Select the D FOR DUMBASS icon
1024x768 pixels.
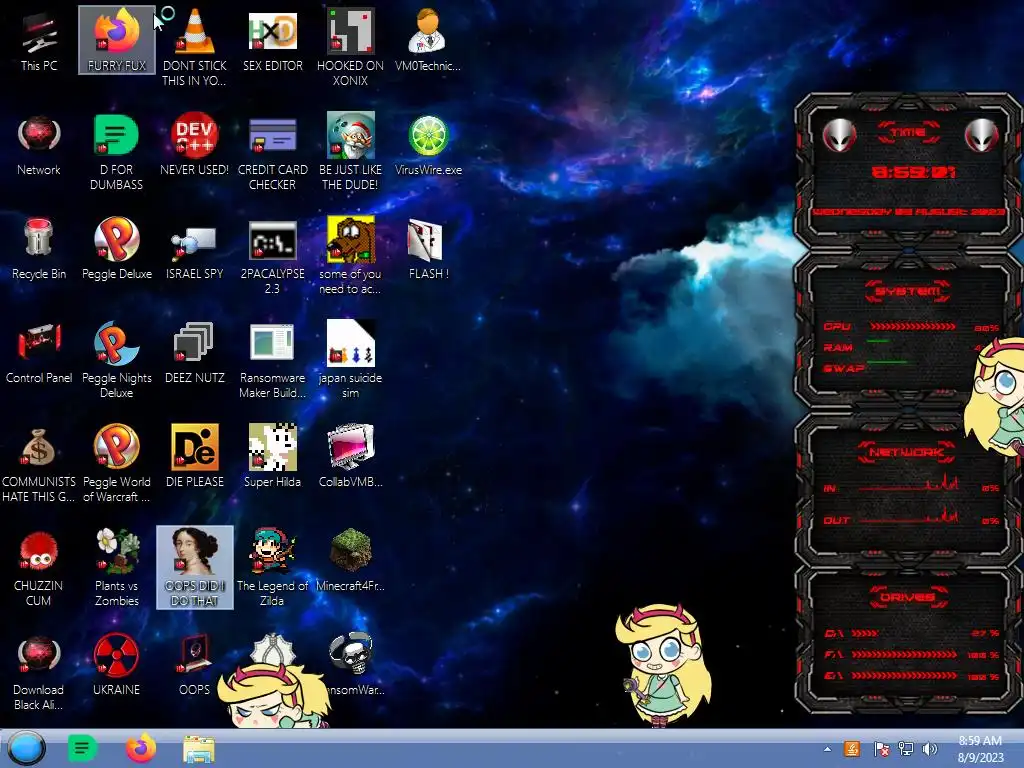[x=116, y=152]
